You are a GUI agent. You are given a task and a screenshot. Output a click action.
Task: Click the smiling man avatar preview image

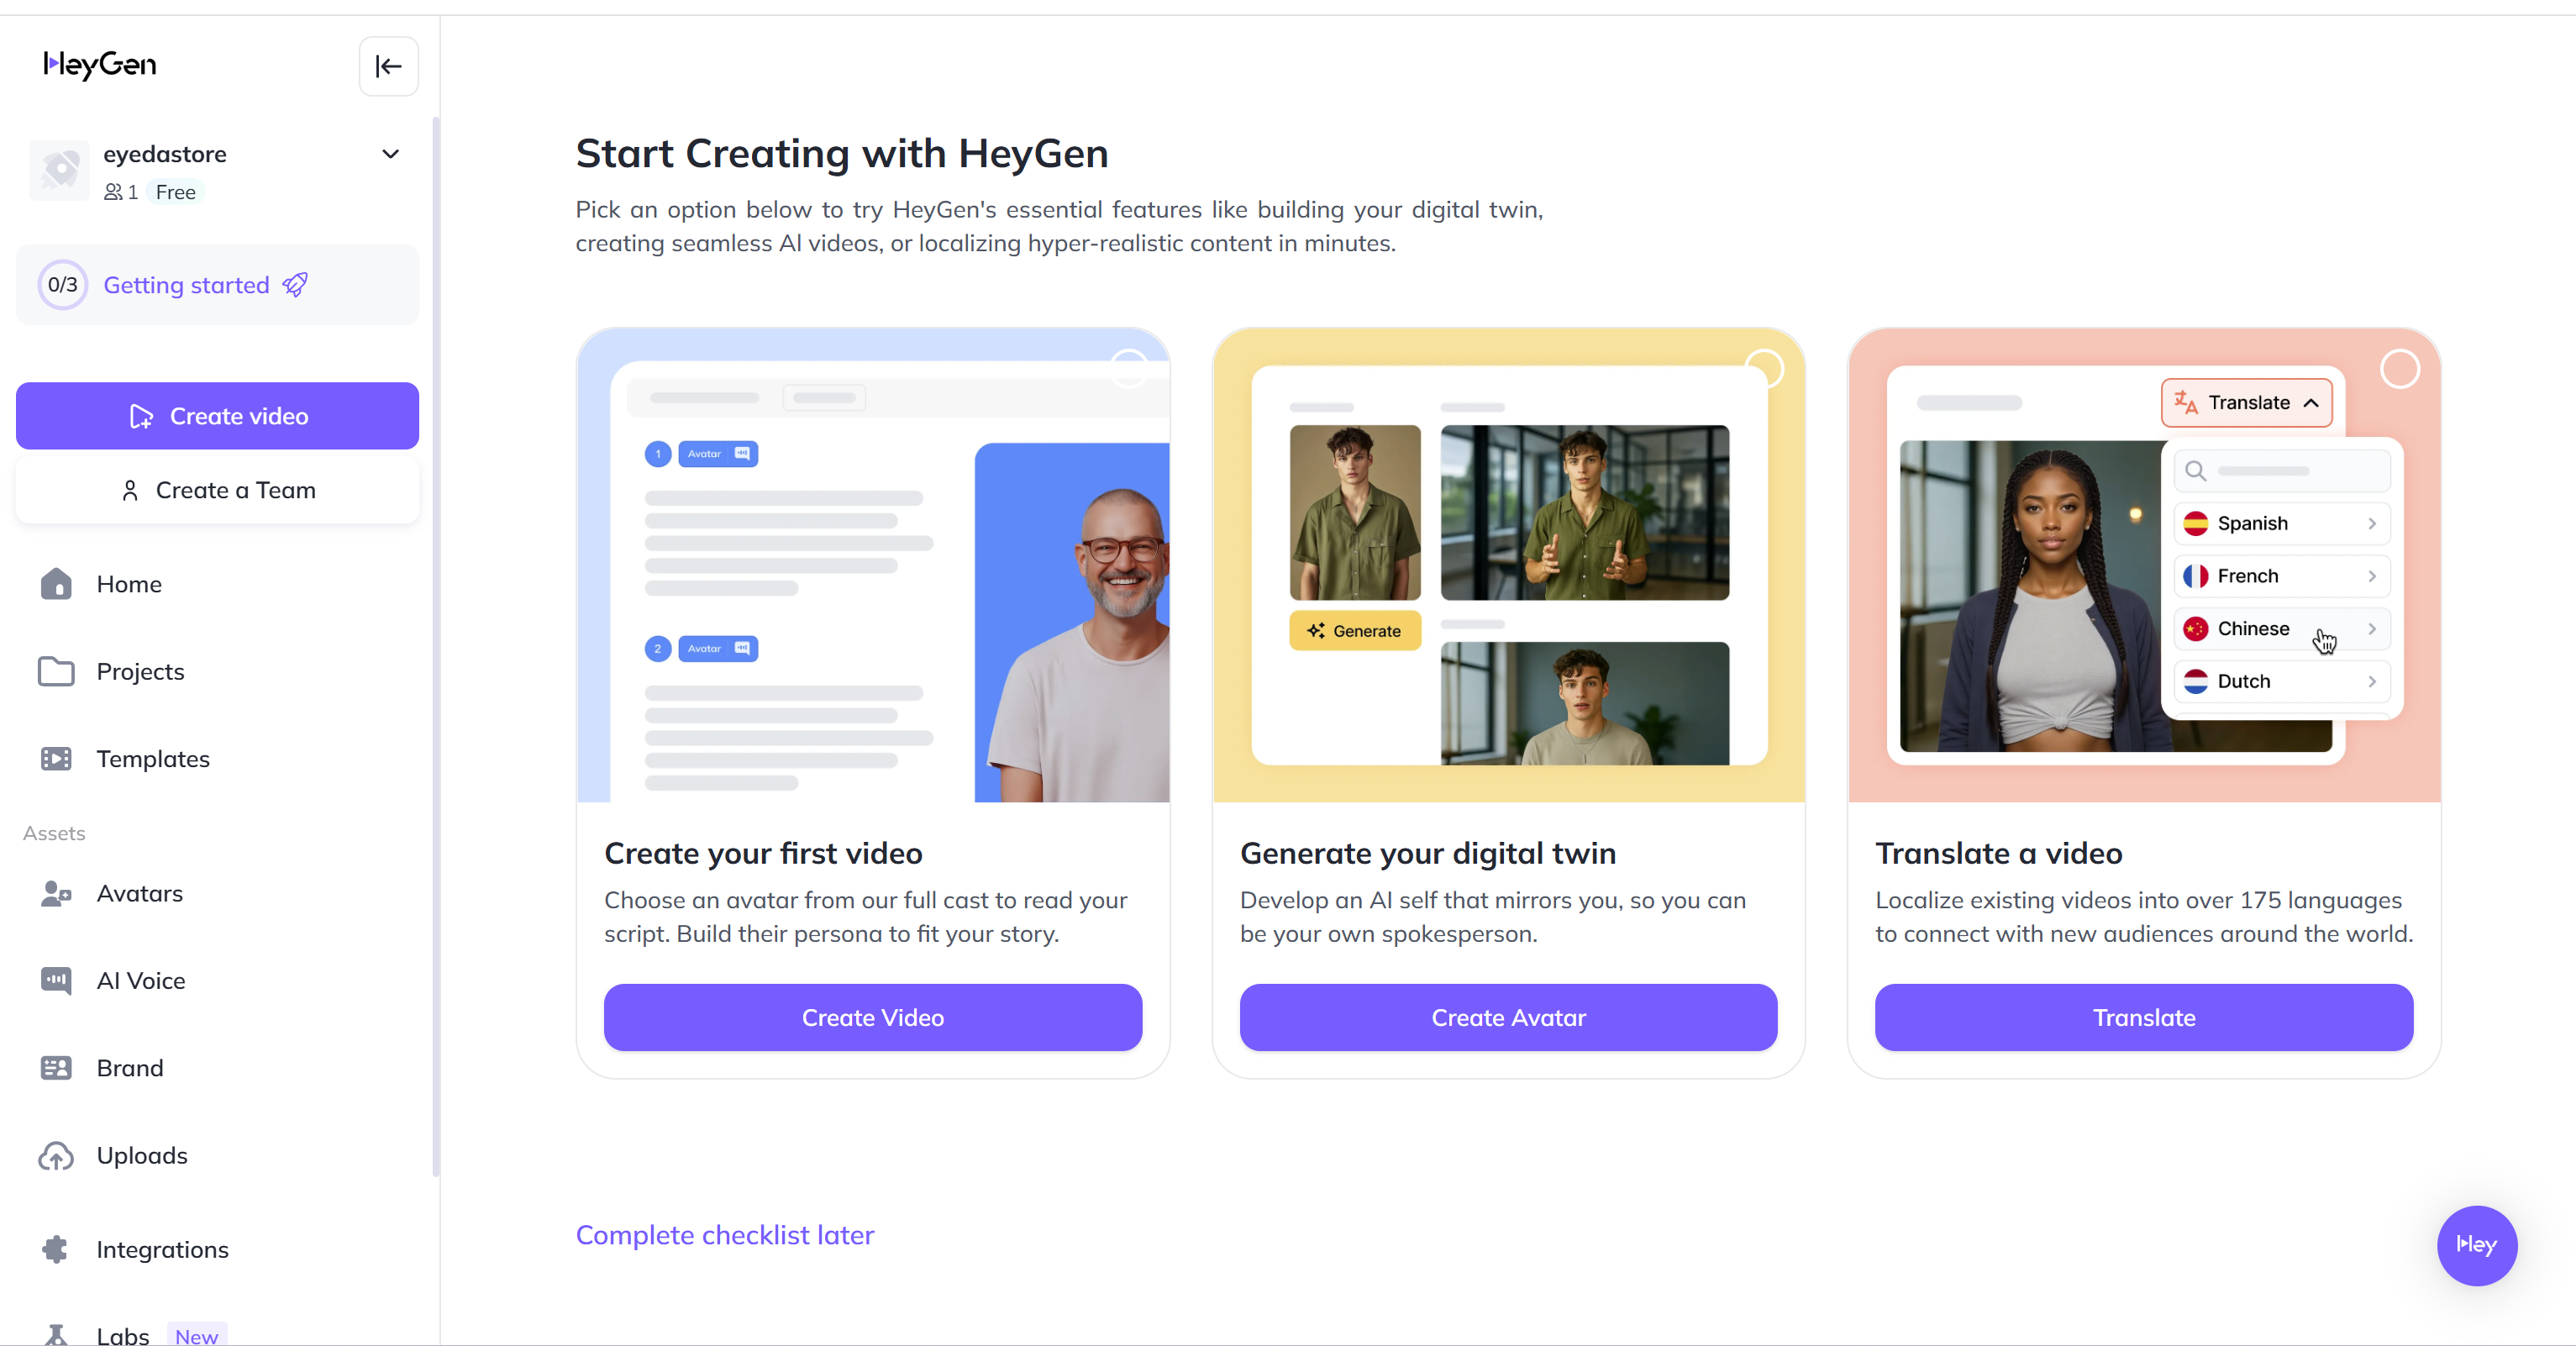[1072, 622]
